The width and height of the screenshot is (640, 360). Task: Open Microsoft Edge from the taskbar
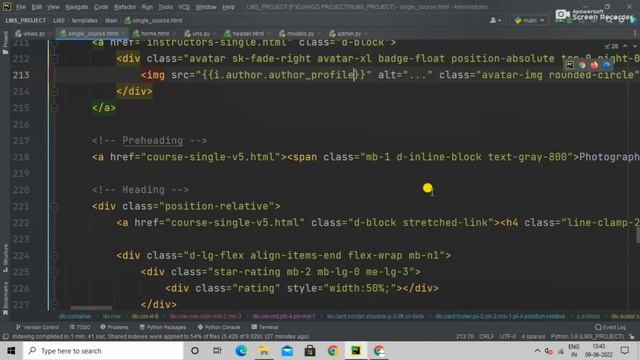tap(241, 351)
